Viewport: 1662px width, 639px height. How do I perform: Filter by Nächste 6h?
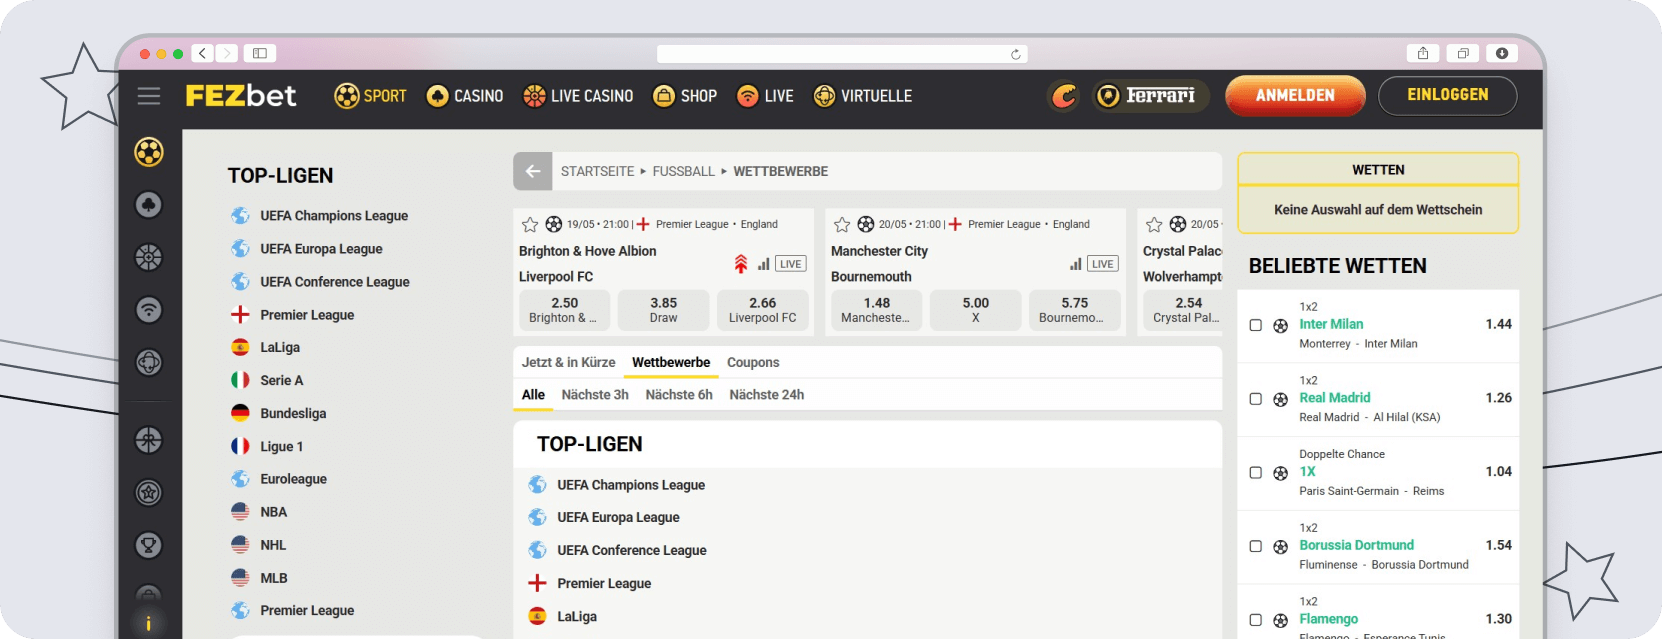[679, 395]
